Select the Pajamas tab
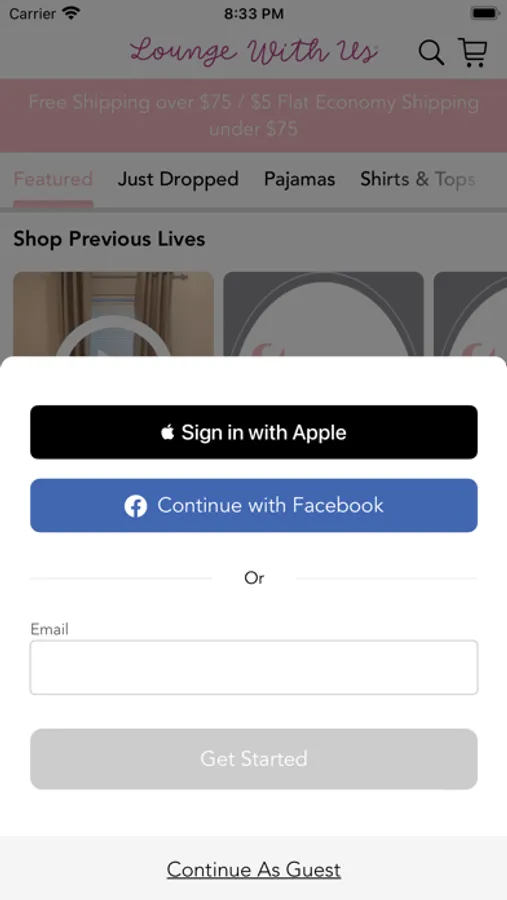Viewport: 507px width, 900px height. pos(299,179)
